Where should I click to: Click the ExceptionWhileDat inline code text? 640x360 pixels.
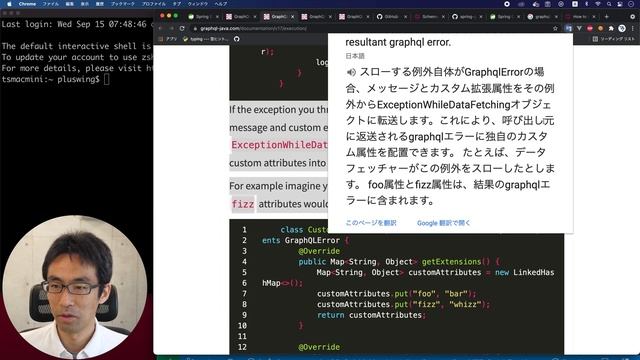pyautogui.click(x=279, y=145)
